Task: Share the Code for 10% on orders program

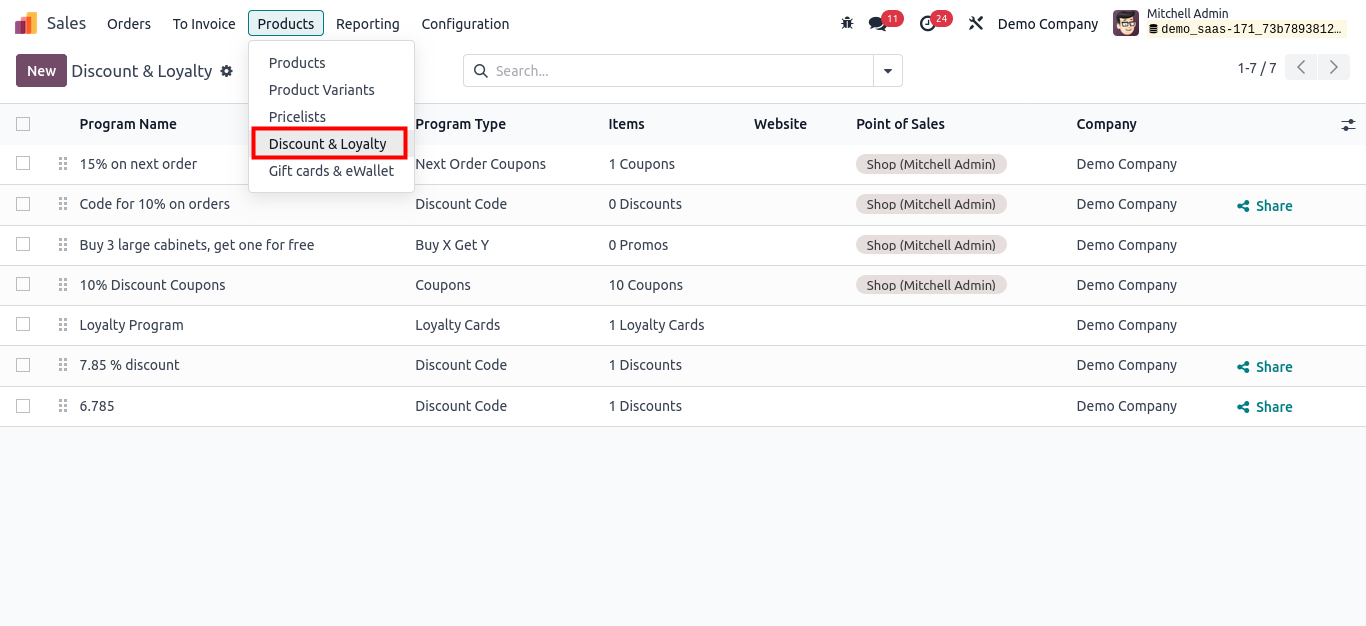Action: tap(1265, 206)
